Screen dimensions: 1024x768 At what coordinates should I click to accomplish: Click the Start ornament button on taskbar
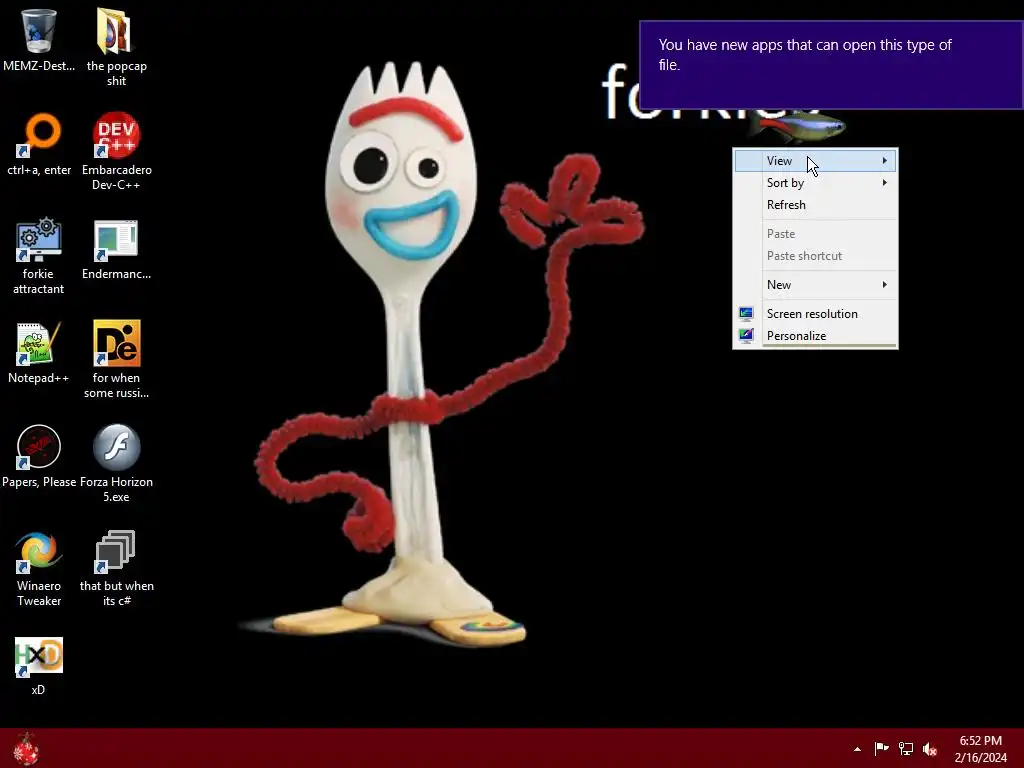tap(26, 748)
